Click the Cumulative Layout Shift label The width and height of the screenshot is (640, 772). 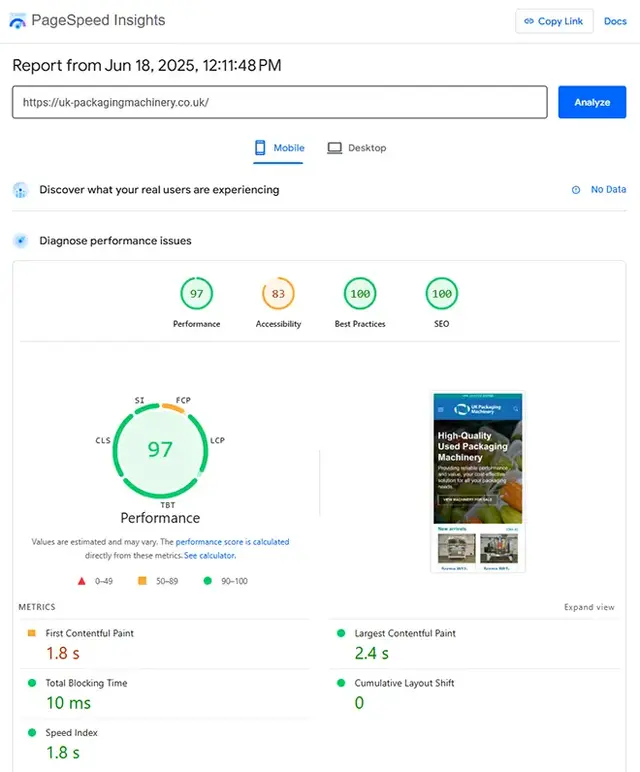[405, 683]
